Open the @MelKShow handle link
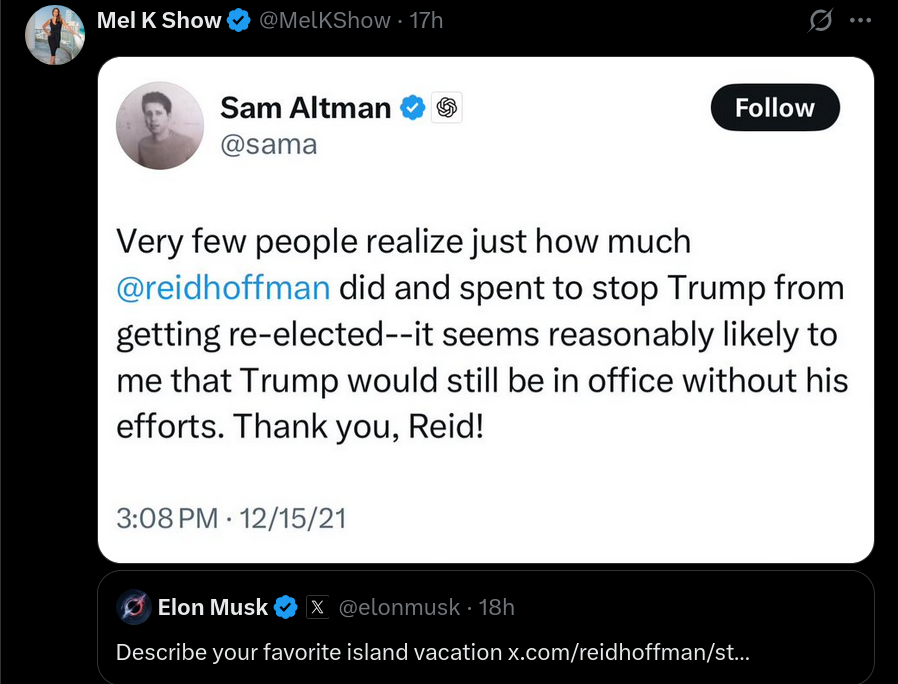Image resolution: width=898 pixels, height=684 pixels. pos(325,21)
